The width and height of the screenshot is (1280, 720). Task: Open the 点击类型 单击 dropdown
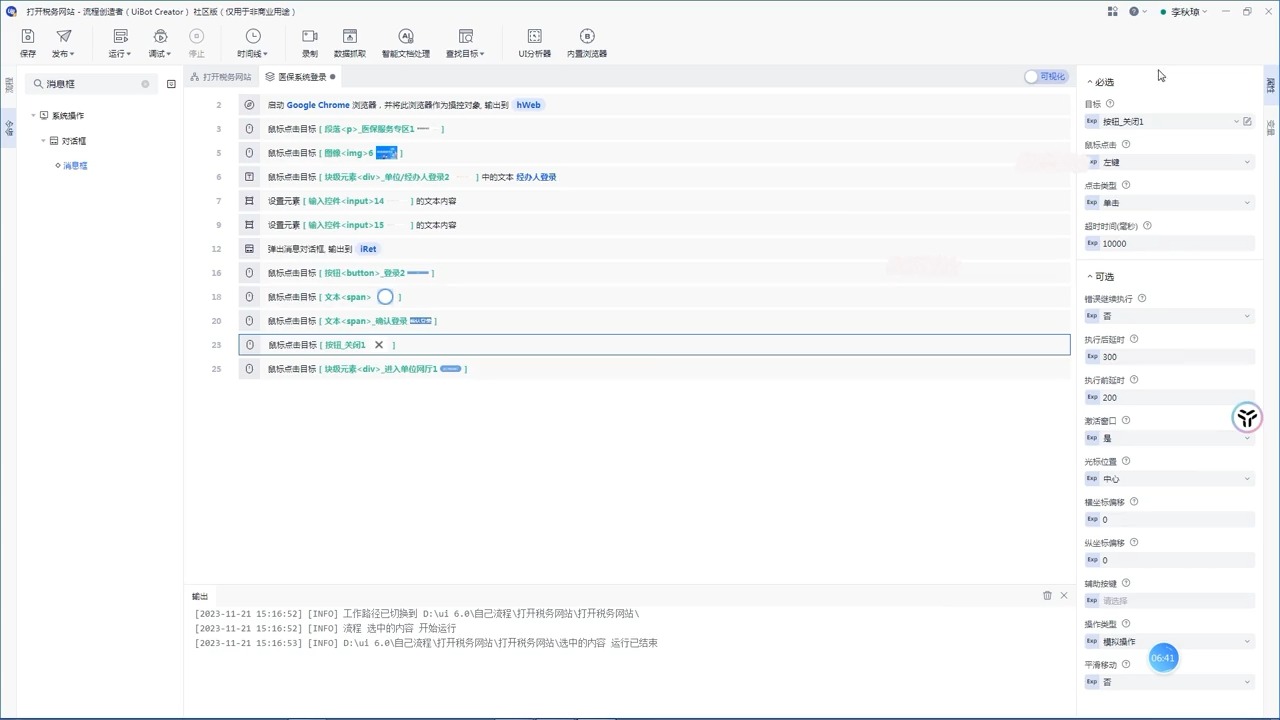1169,203
